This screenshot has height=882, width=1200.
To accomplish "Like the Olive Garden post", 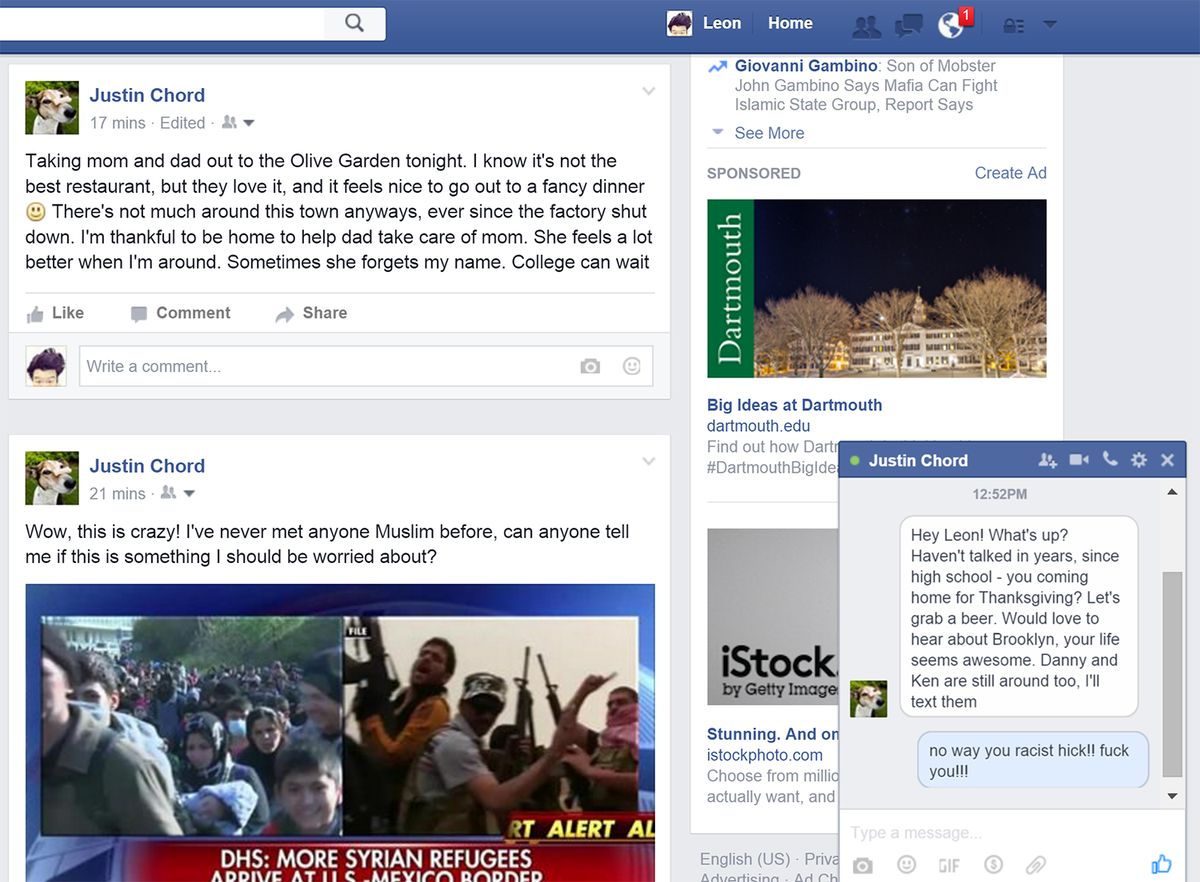I will coord(55,313).
